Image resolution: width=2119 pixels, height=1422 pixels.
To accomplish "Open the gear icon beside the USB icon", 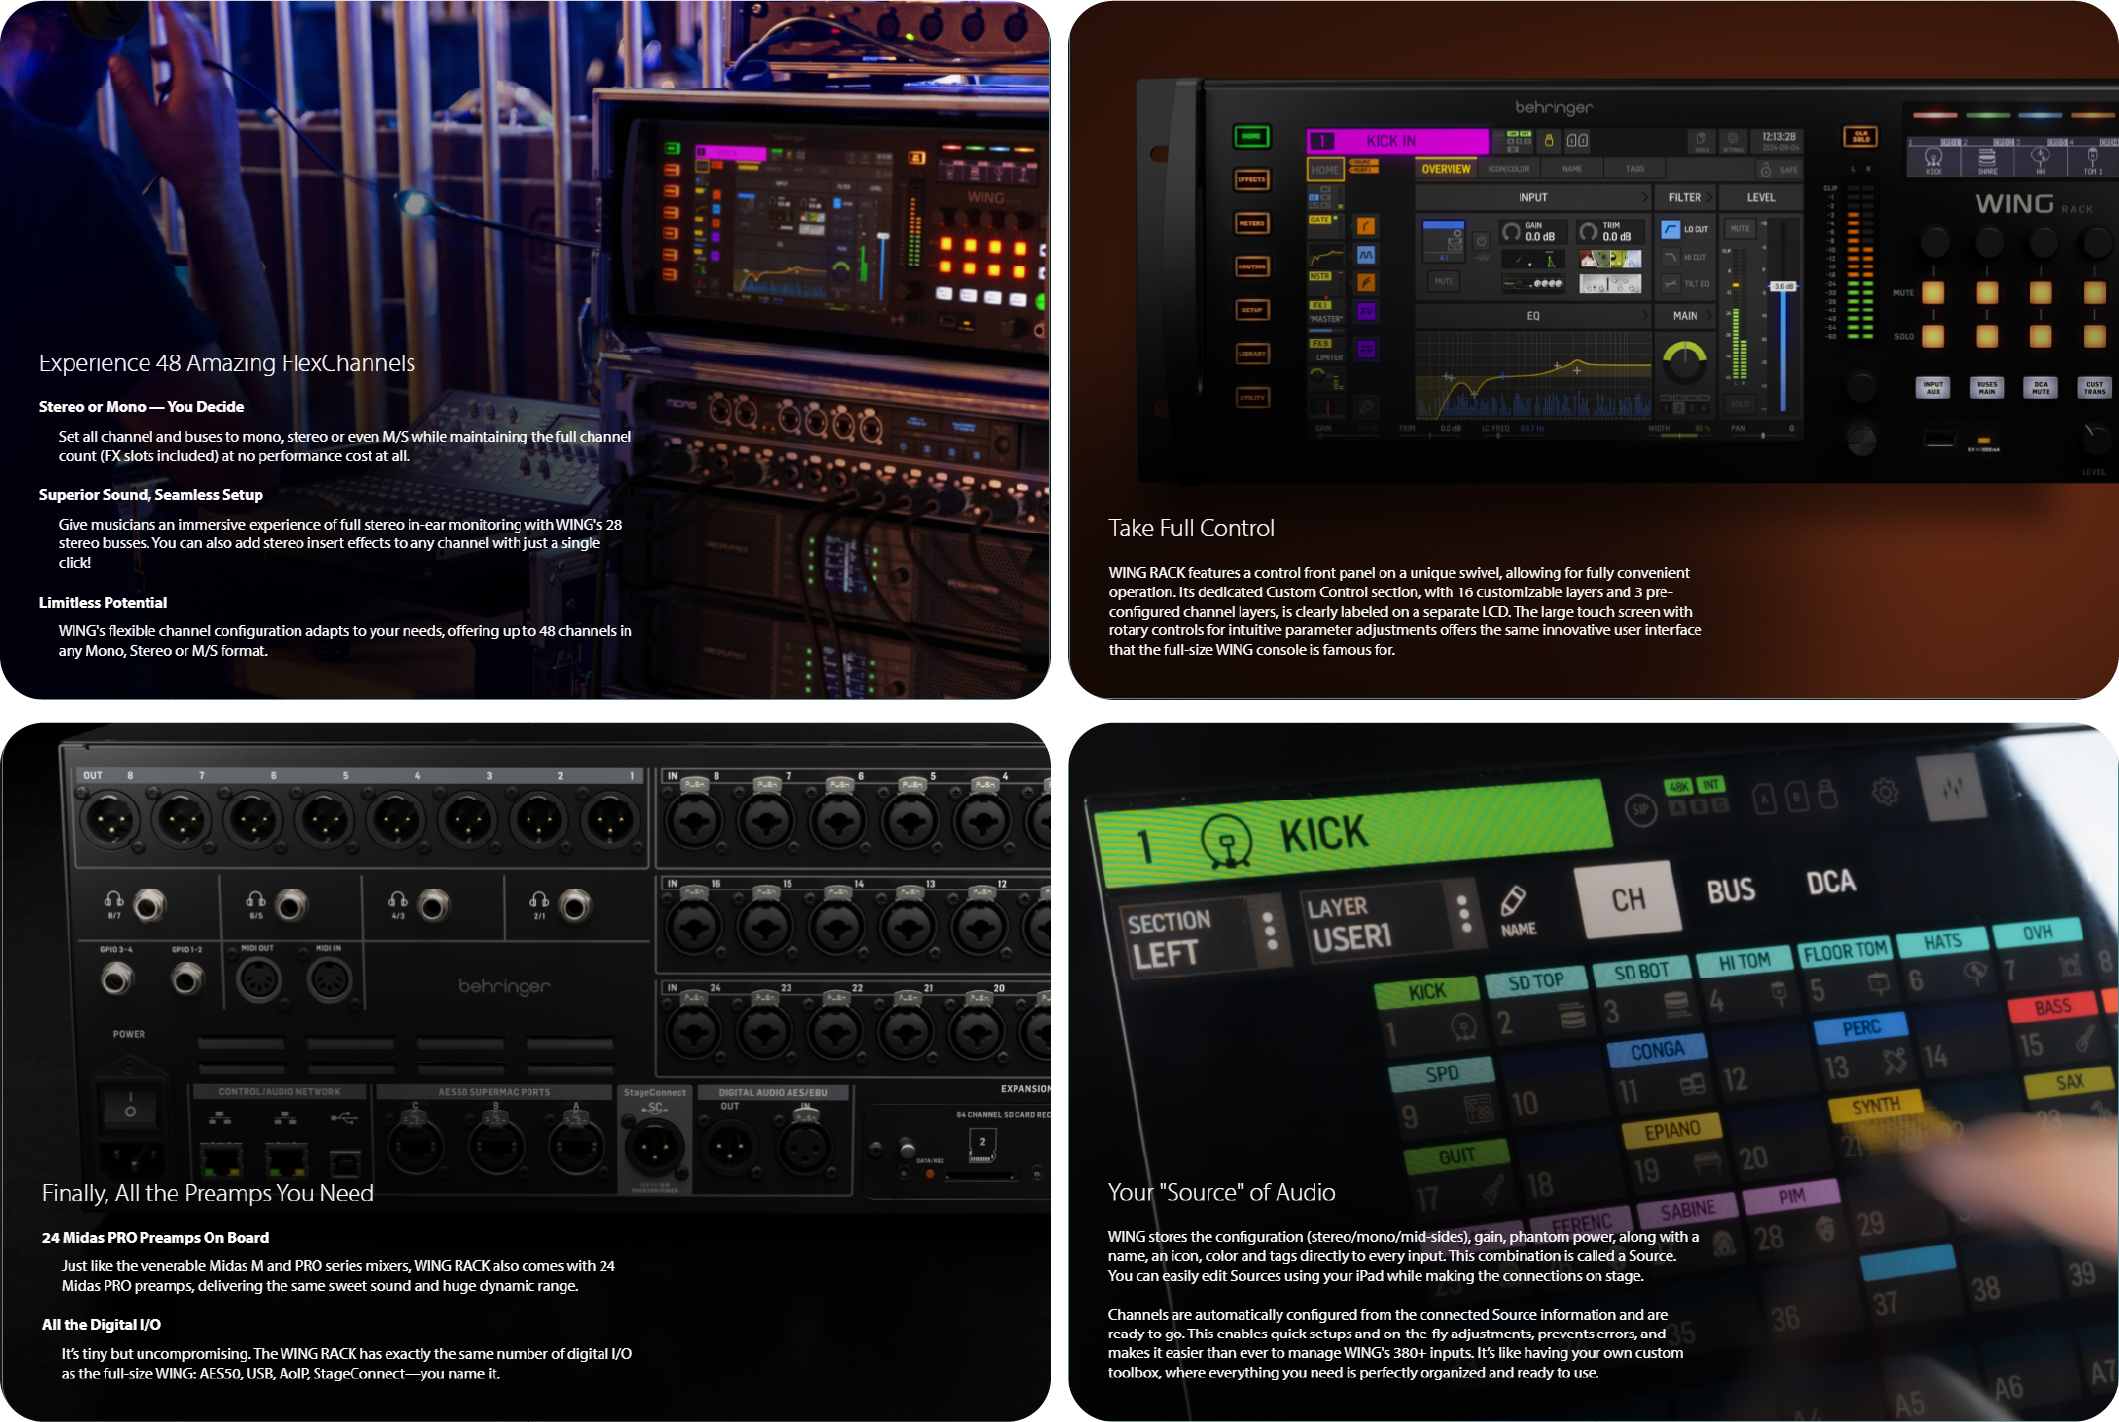I will point(1885,792).
